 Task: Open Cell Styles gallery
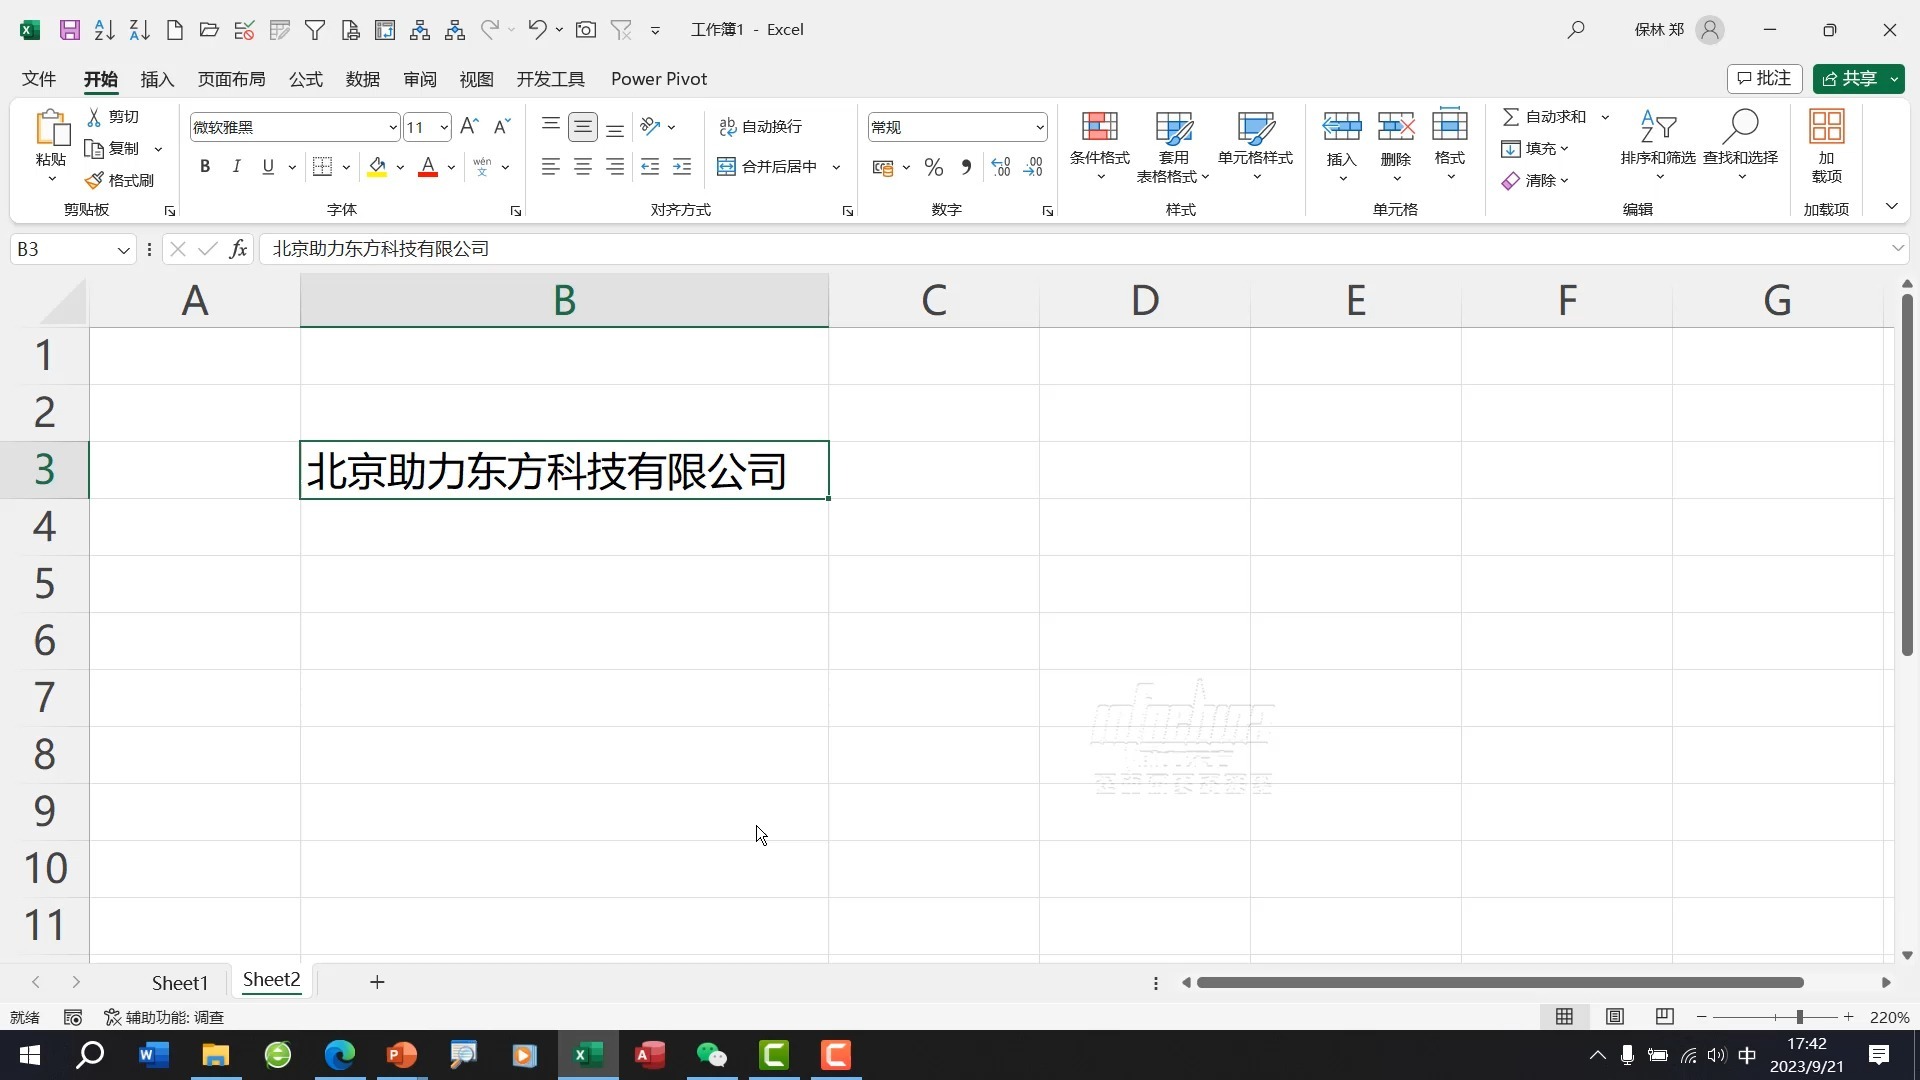pos(1255,146)
